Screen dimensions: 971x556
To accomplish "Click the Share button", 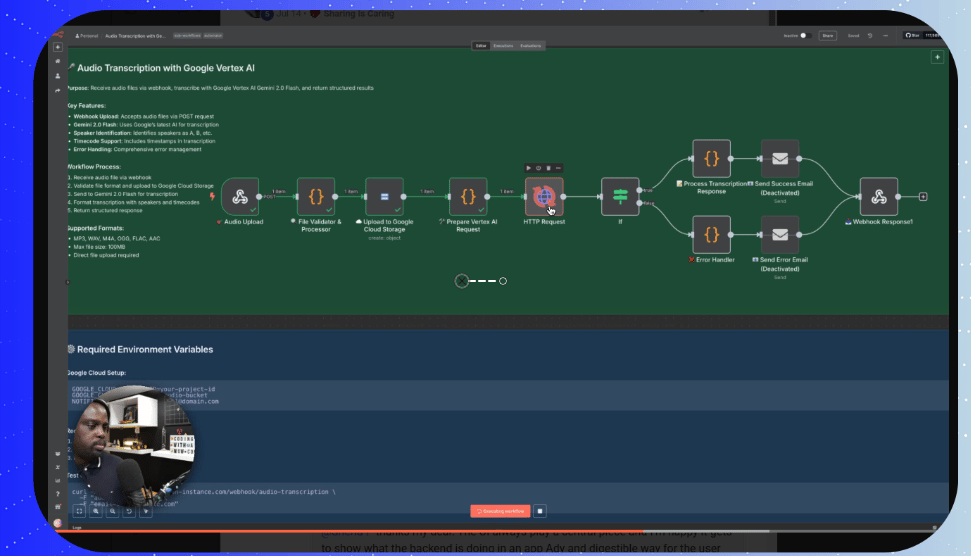I will [827, 36].
